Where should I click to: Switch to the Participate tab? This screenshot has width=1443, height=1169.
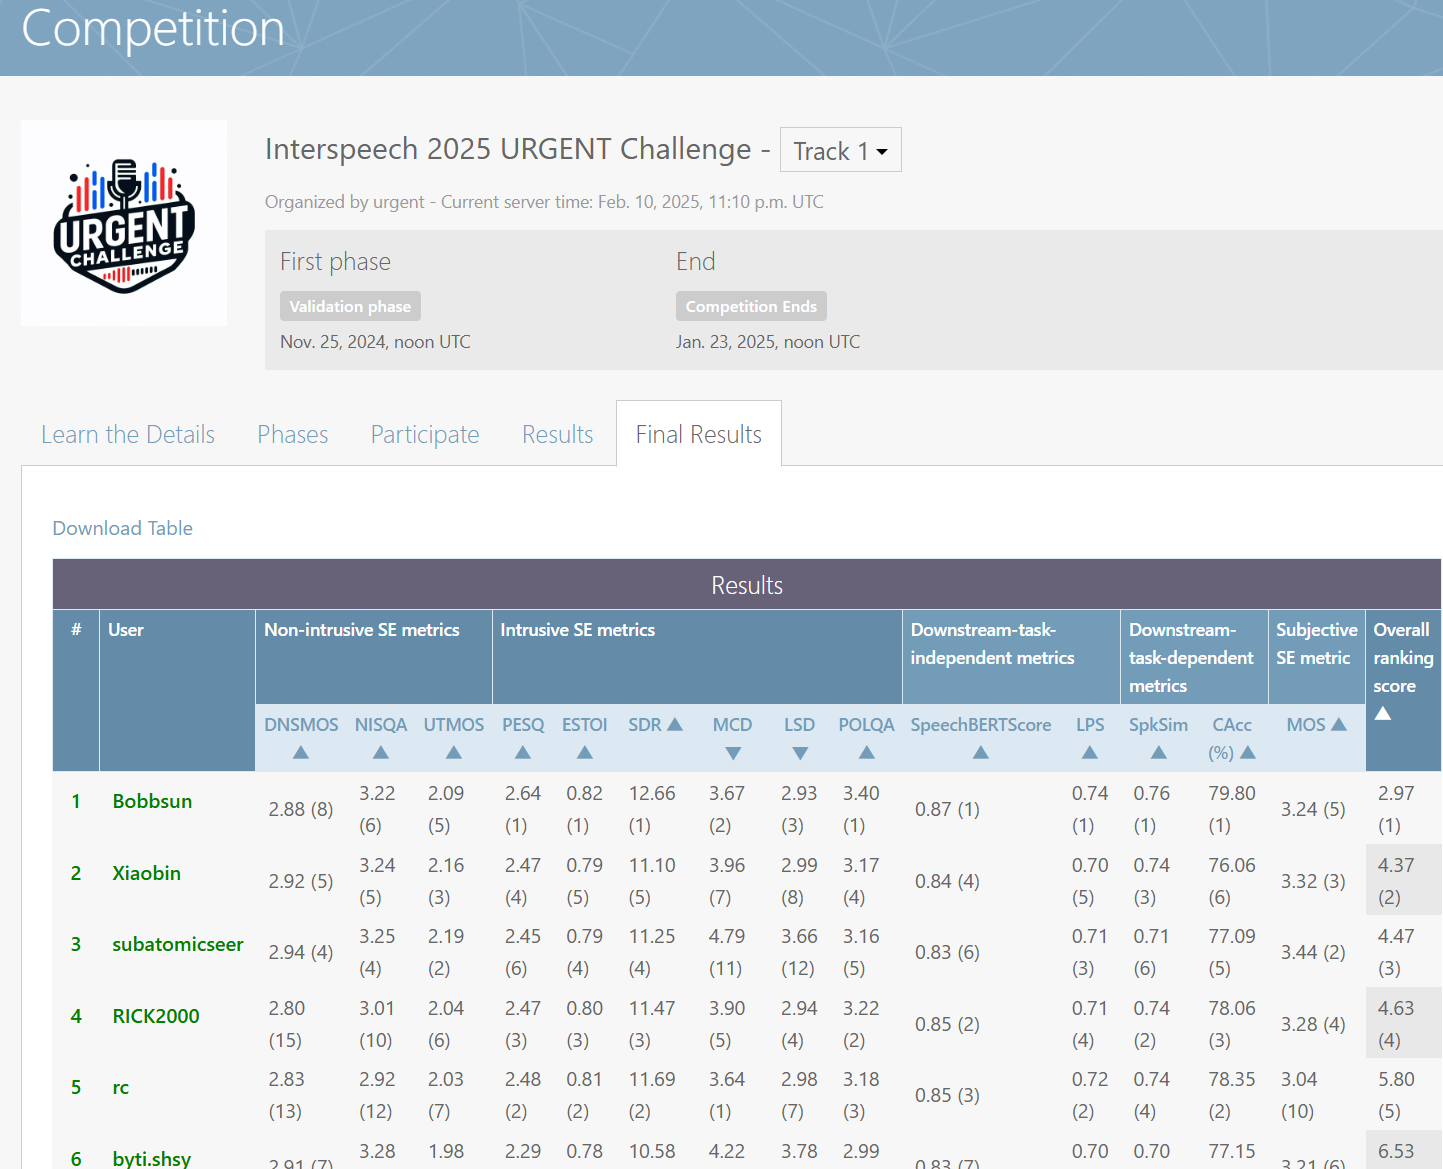[x=425, y=434]
